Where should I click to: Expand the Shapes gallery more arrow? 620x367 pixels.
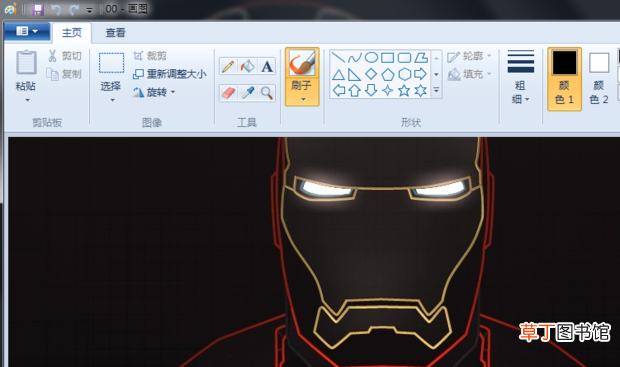point(436,91)
